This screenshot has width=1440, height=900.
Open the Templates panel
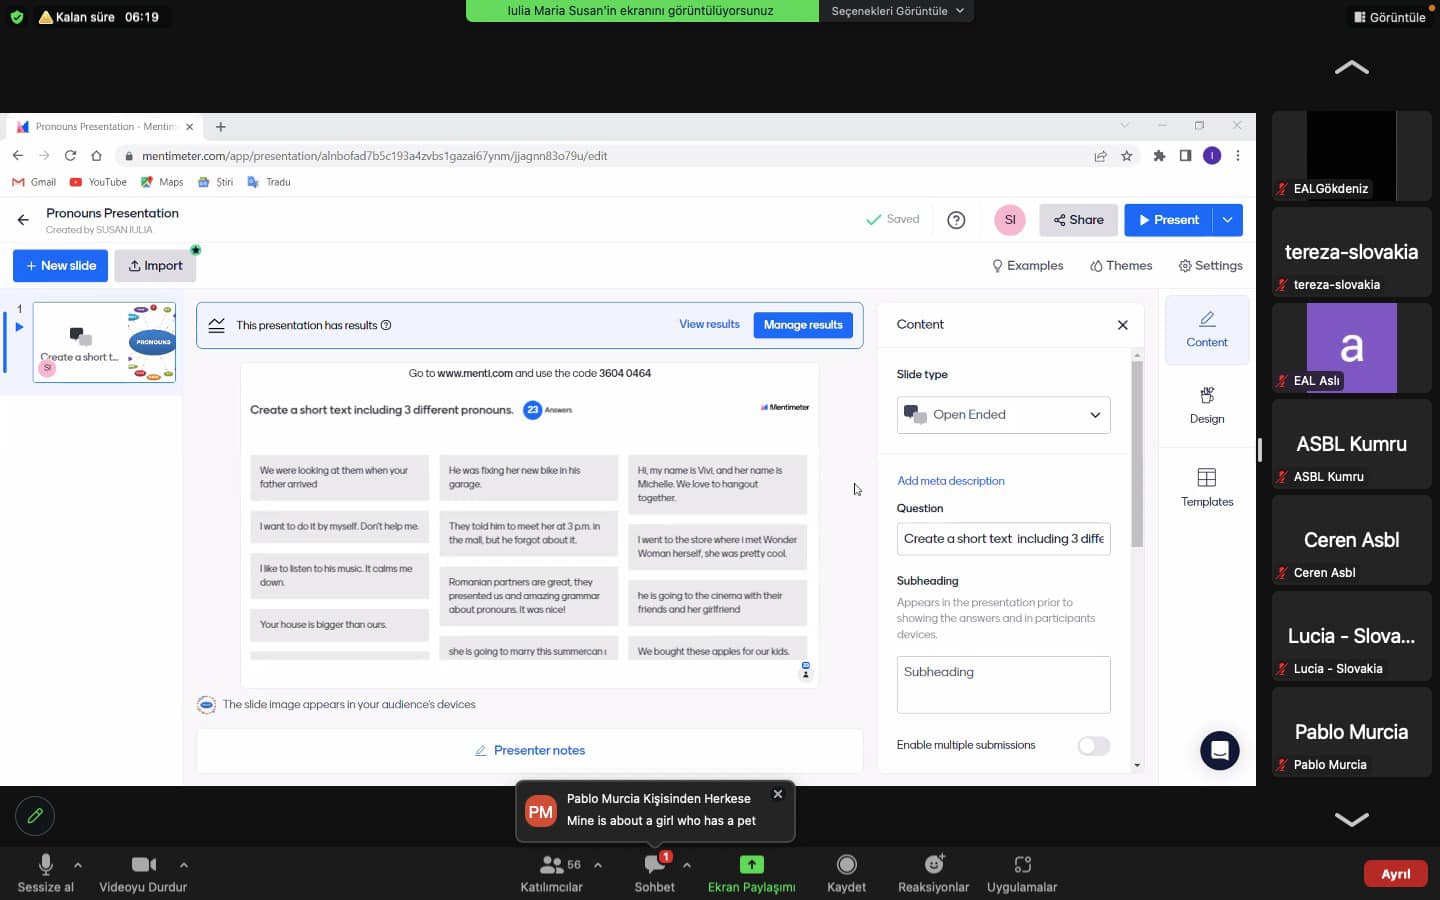pyautogui.click(x=1206, y=487)
